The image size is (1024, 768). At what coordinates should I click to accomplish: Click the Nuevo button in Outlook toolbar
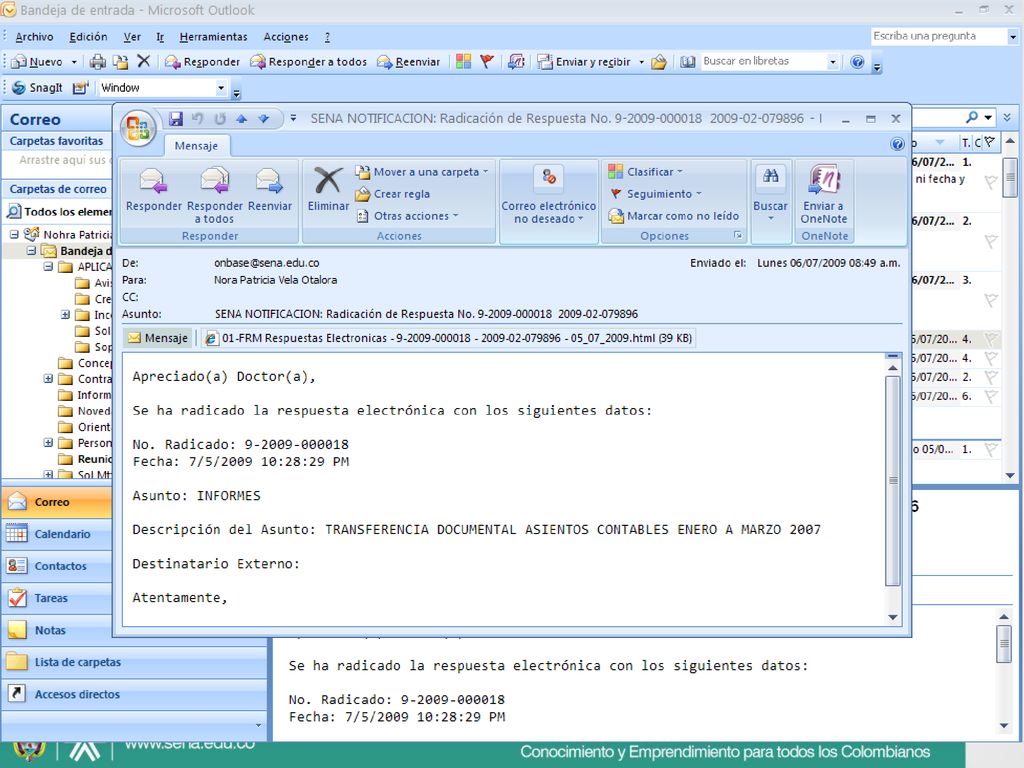click(x=39, y=61)
